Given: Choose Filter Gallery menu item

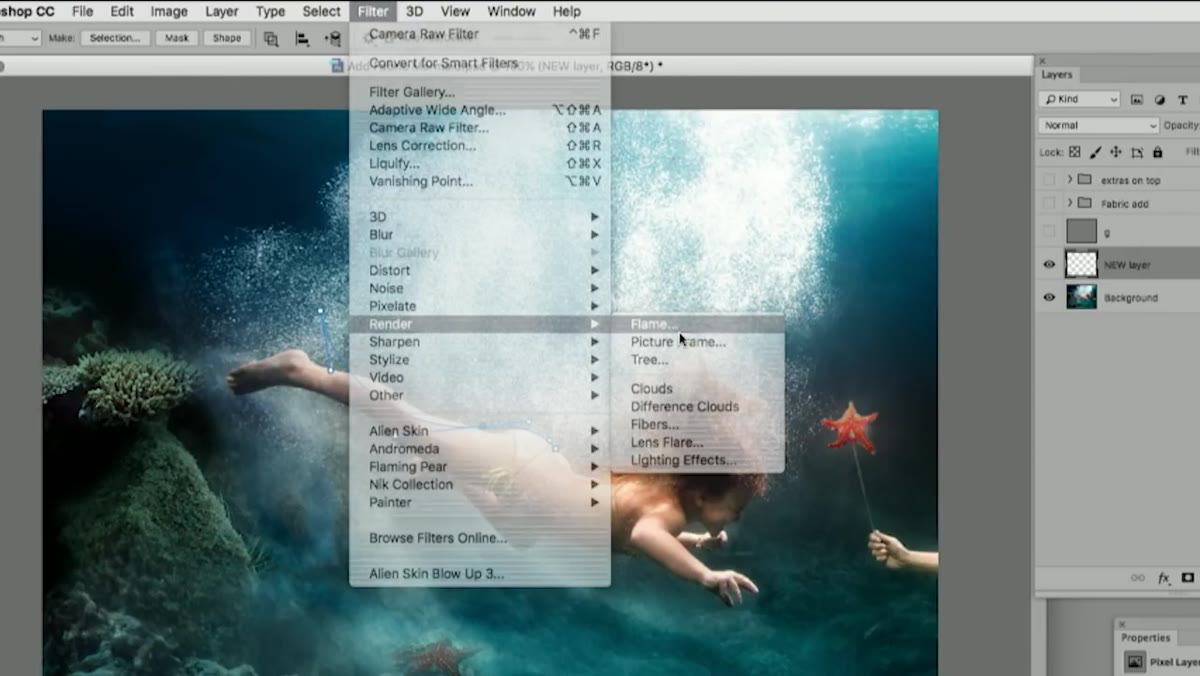Looking at the screenshot, I should coord(480,92).
